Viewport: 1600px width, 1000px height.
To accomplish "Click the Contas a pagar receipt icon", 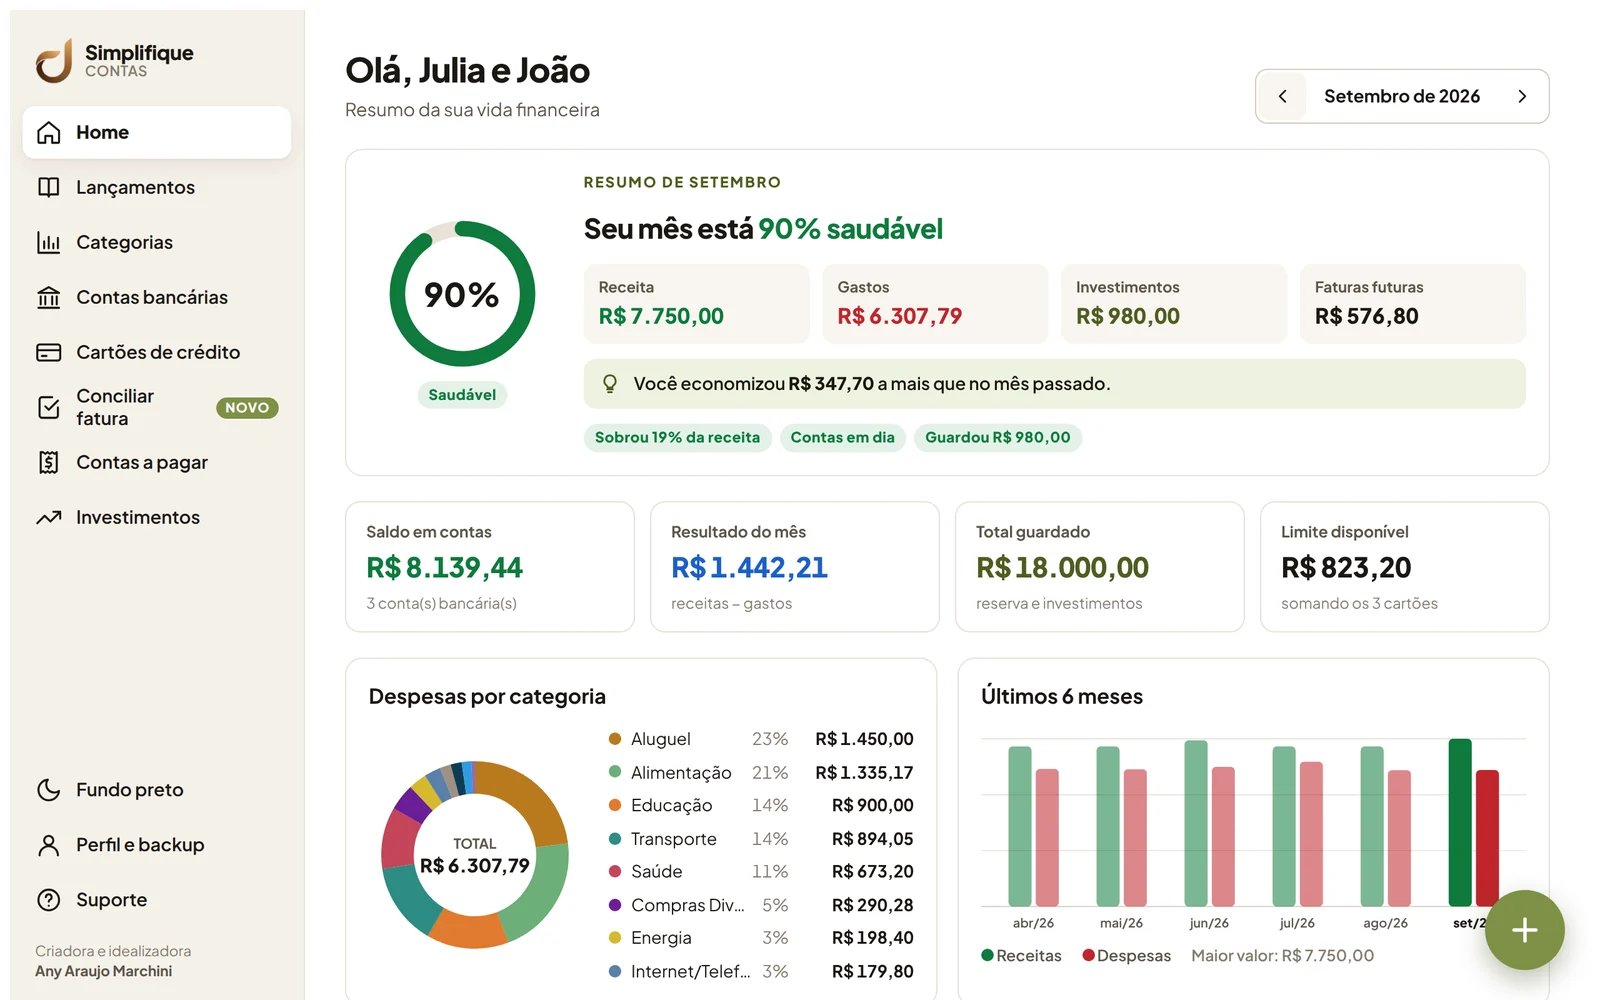I will point(49,463).
